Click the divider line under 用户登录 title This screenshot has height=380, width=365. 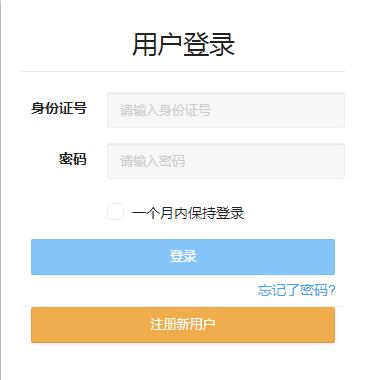[x=183, y=71]
